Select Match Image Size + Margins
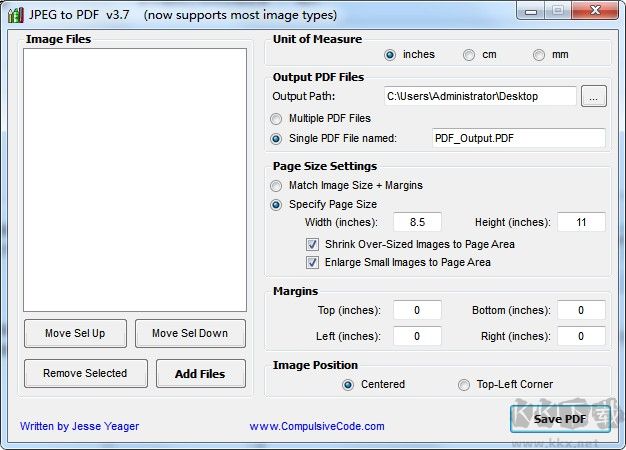 [x=276, y=186]
